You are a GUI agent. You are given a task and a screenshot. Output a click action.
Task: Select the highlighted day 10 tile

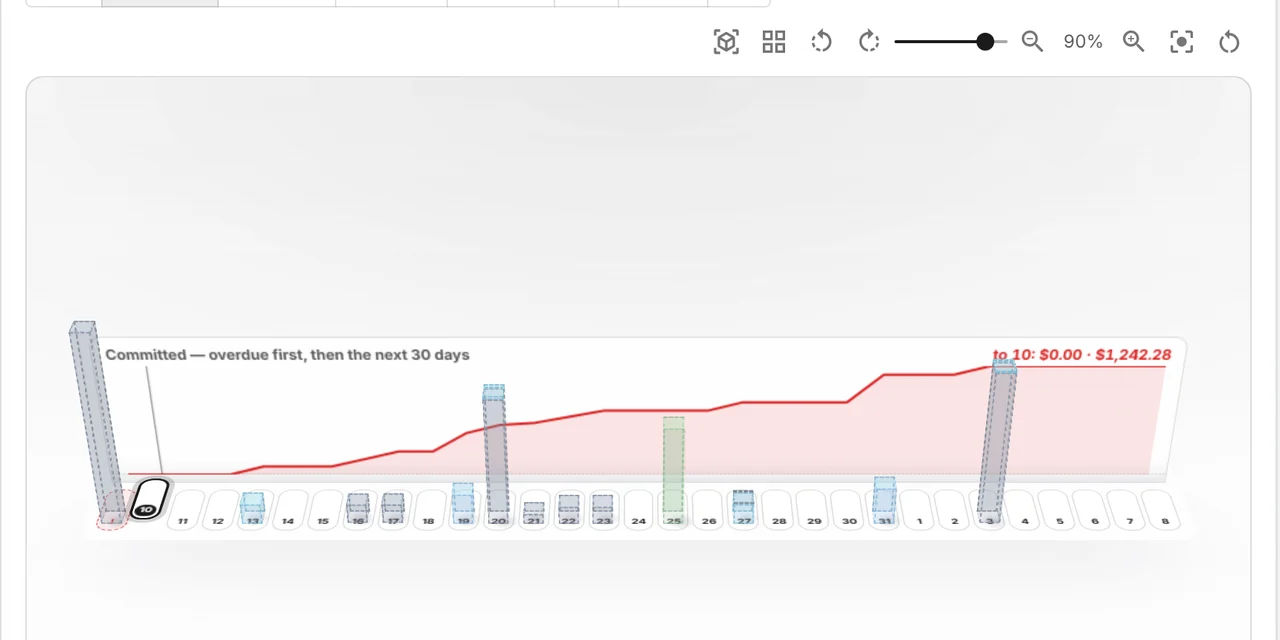149,499
